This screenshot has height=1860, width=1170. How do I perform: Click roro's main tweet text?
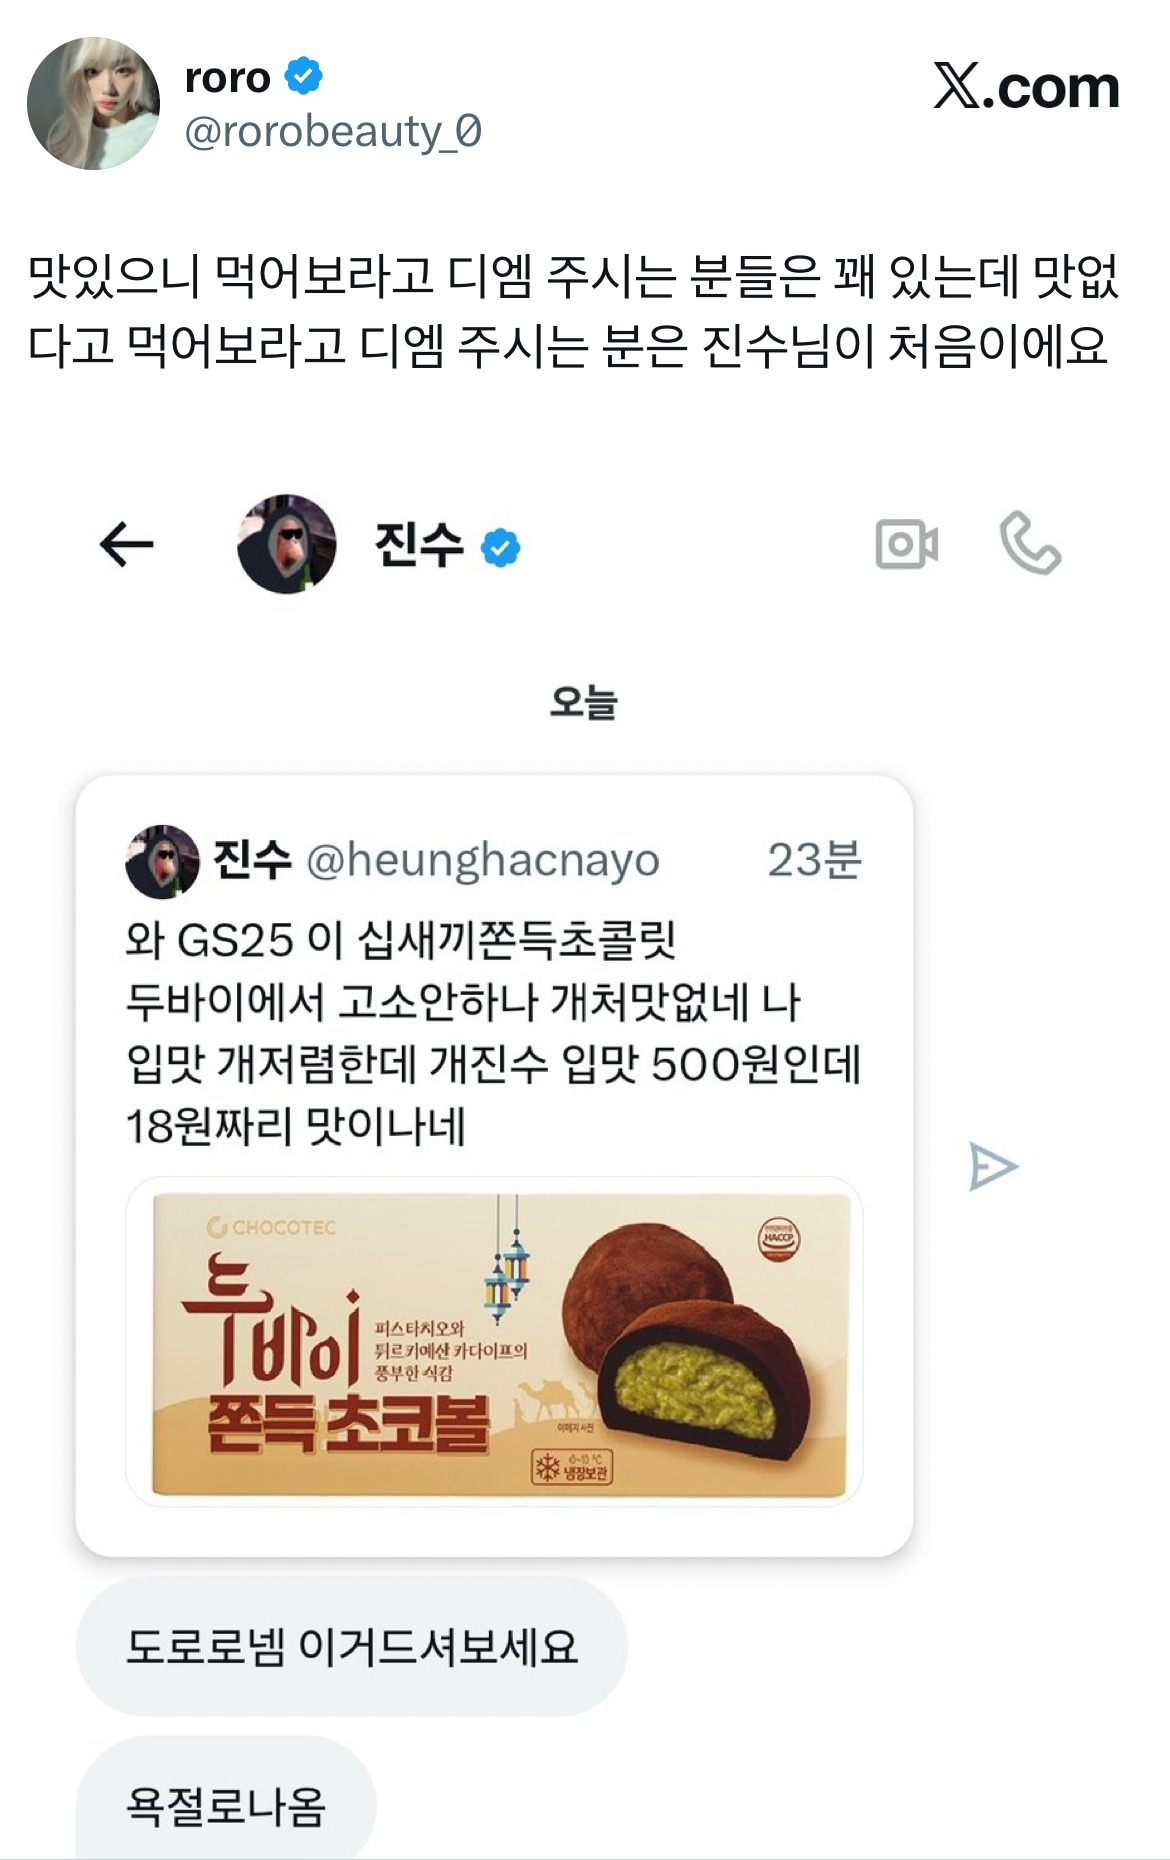tap(573, 311)
